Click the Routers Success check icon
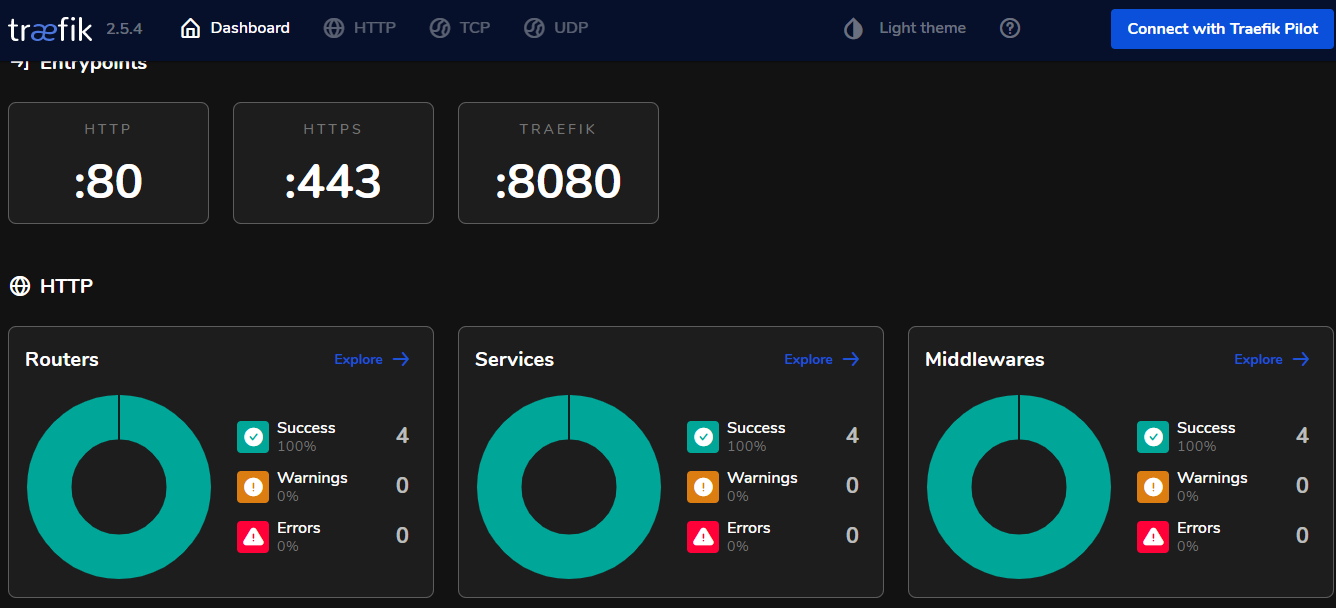Screen dimensions: 1336x608 click(x=253, y=437)
